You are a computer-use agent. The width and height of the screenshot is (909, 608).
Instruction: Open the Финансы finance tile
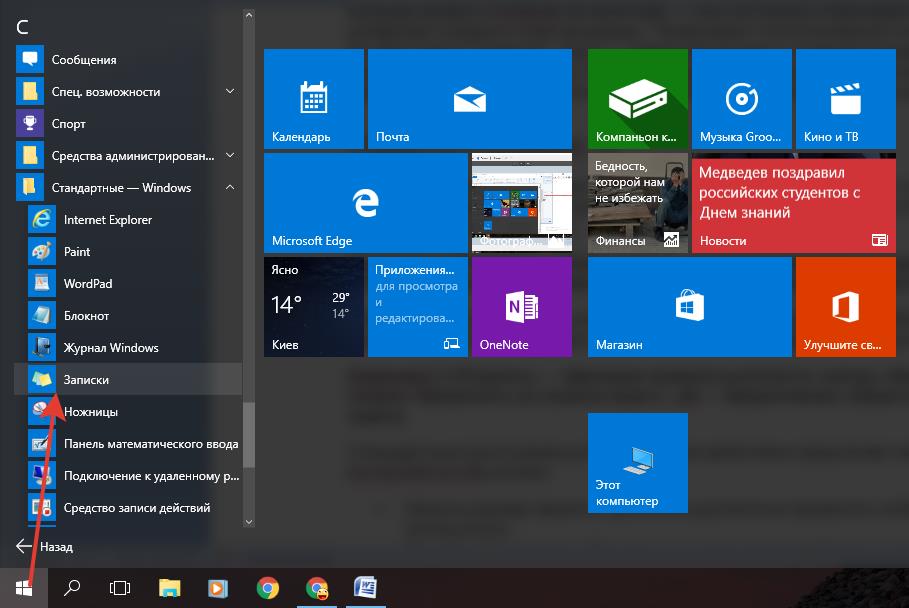point(638,203)
